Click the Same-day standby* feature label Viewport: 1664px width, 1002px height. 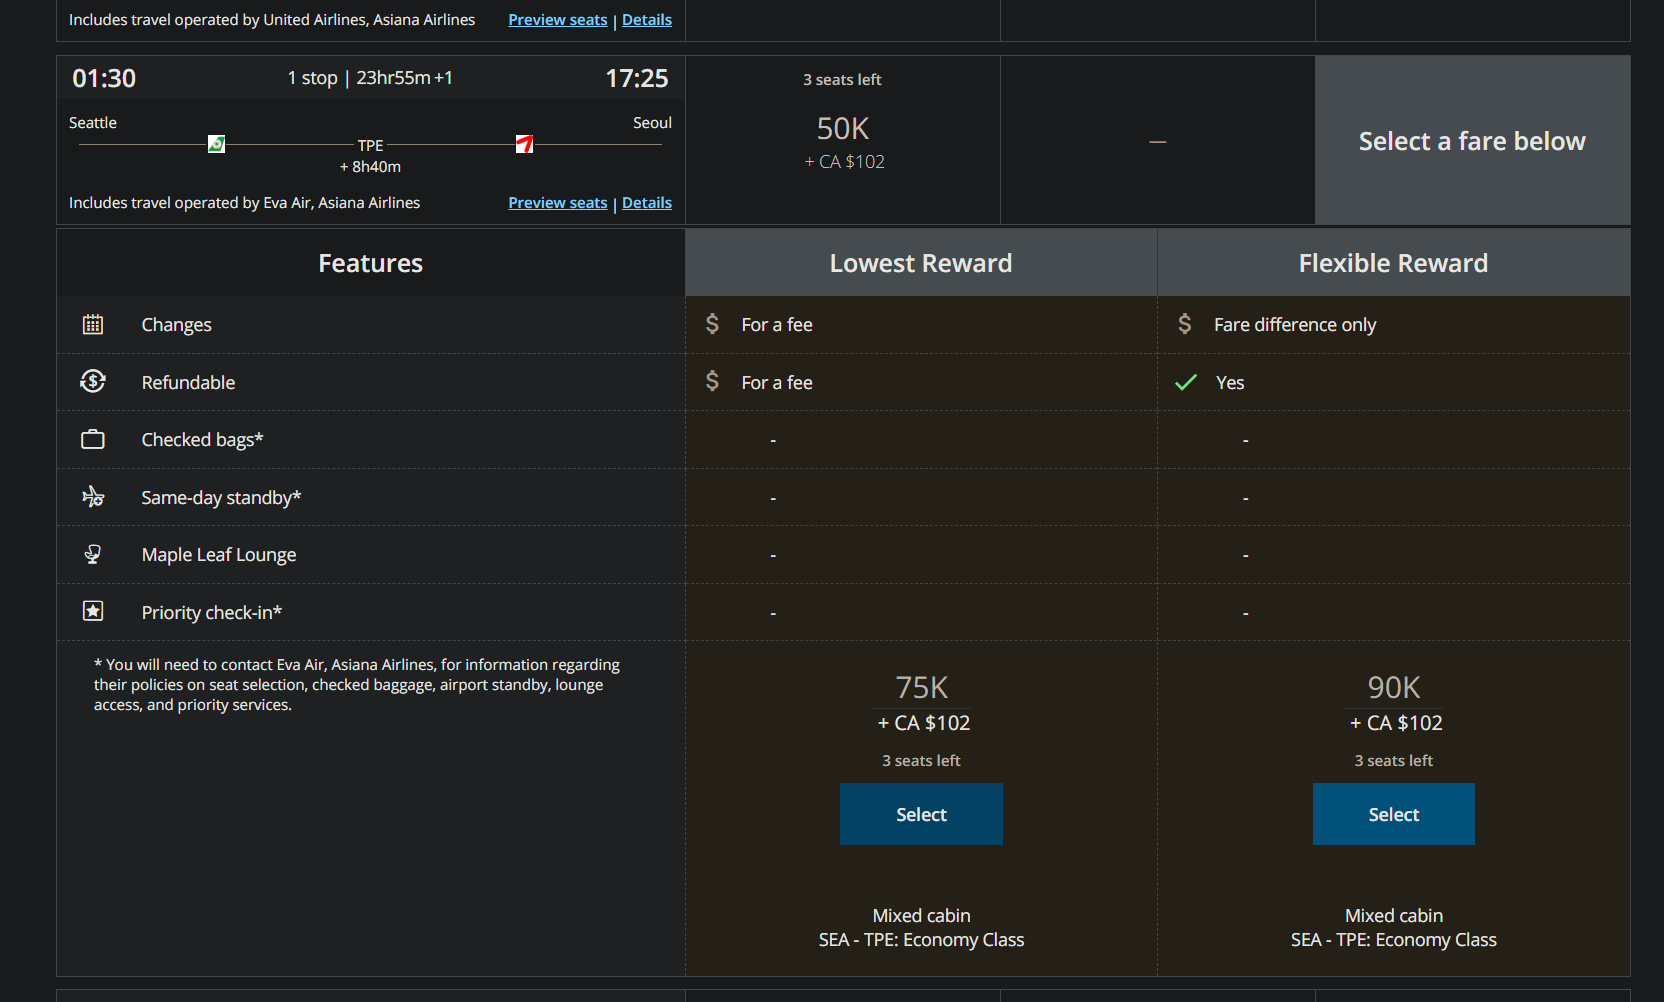pyautogui.click(x=221, y=497)
